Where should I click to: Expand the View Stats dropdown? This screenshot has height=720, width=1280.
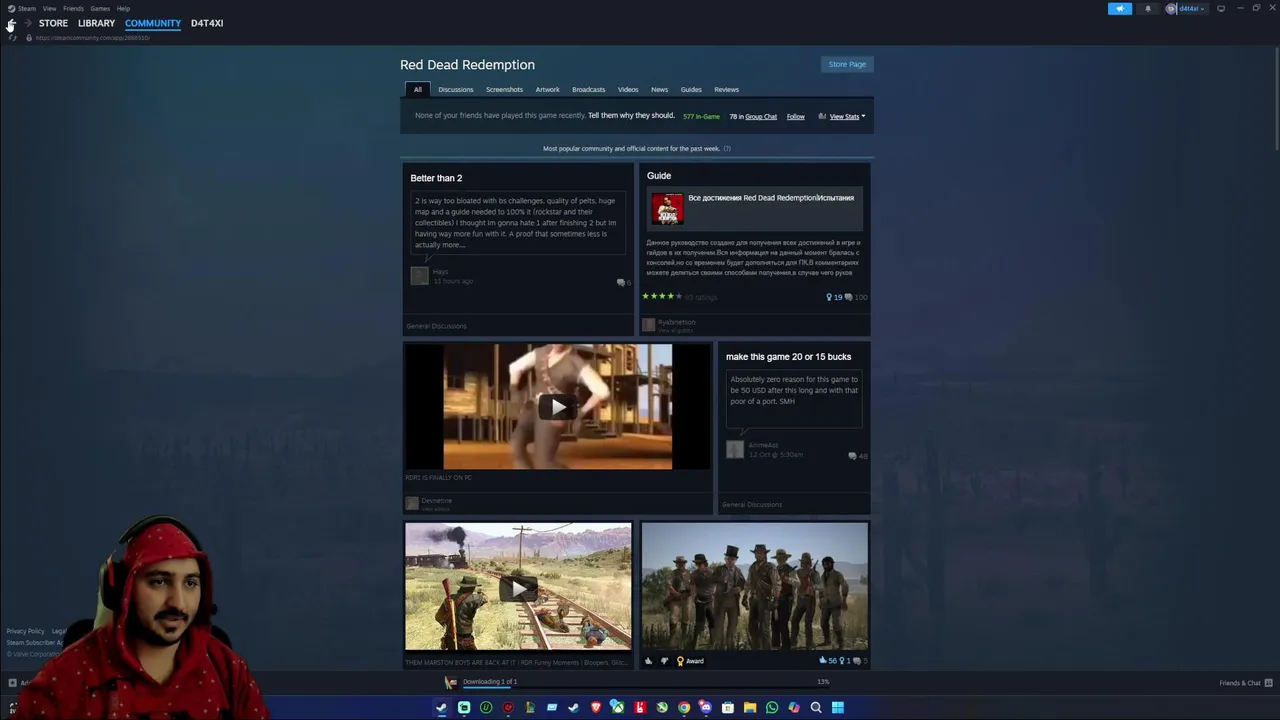847,117
